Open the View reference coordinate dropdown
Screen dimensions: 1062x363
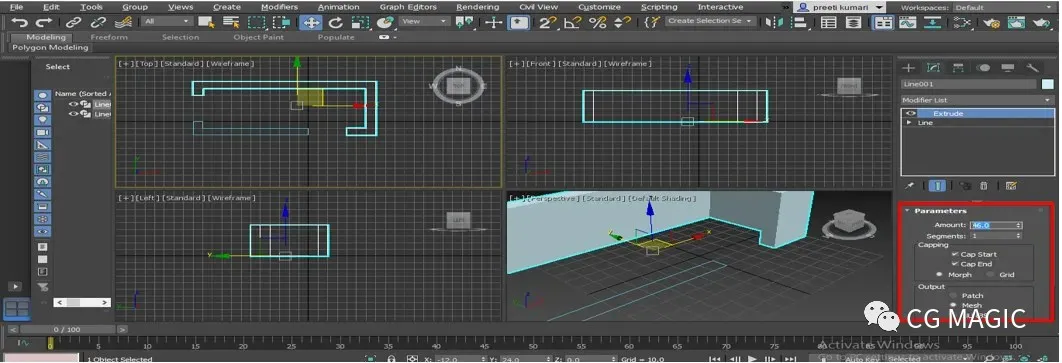pyautogui.click(x=425, y=22)
